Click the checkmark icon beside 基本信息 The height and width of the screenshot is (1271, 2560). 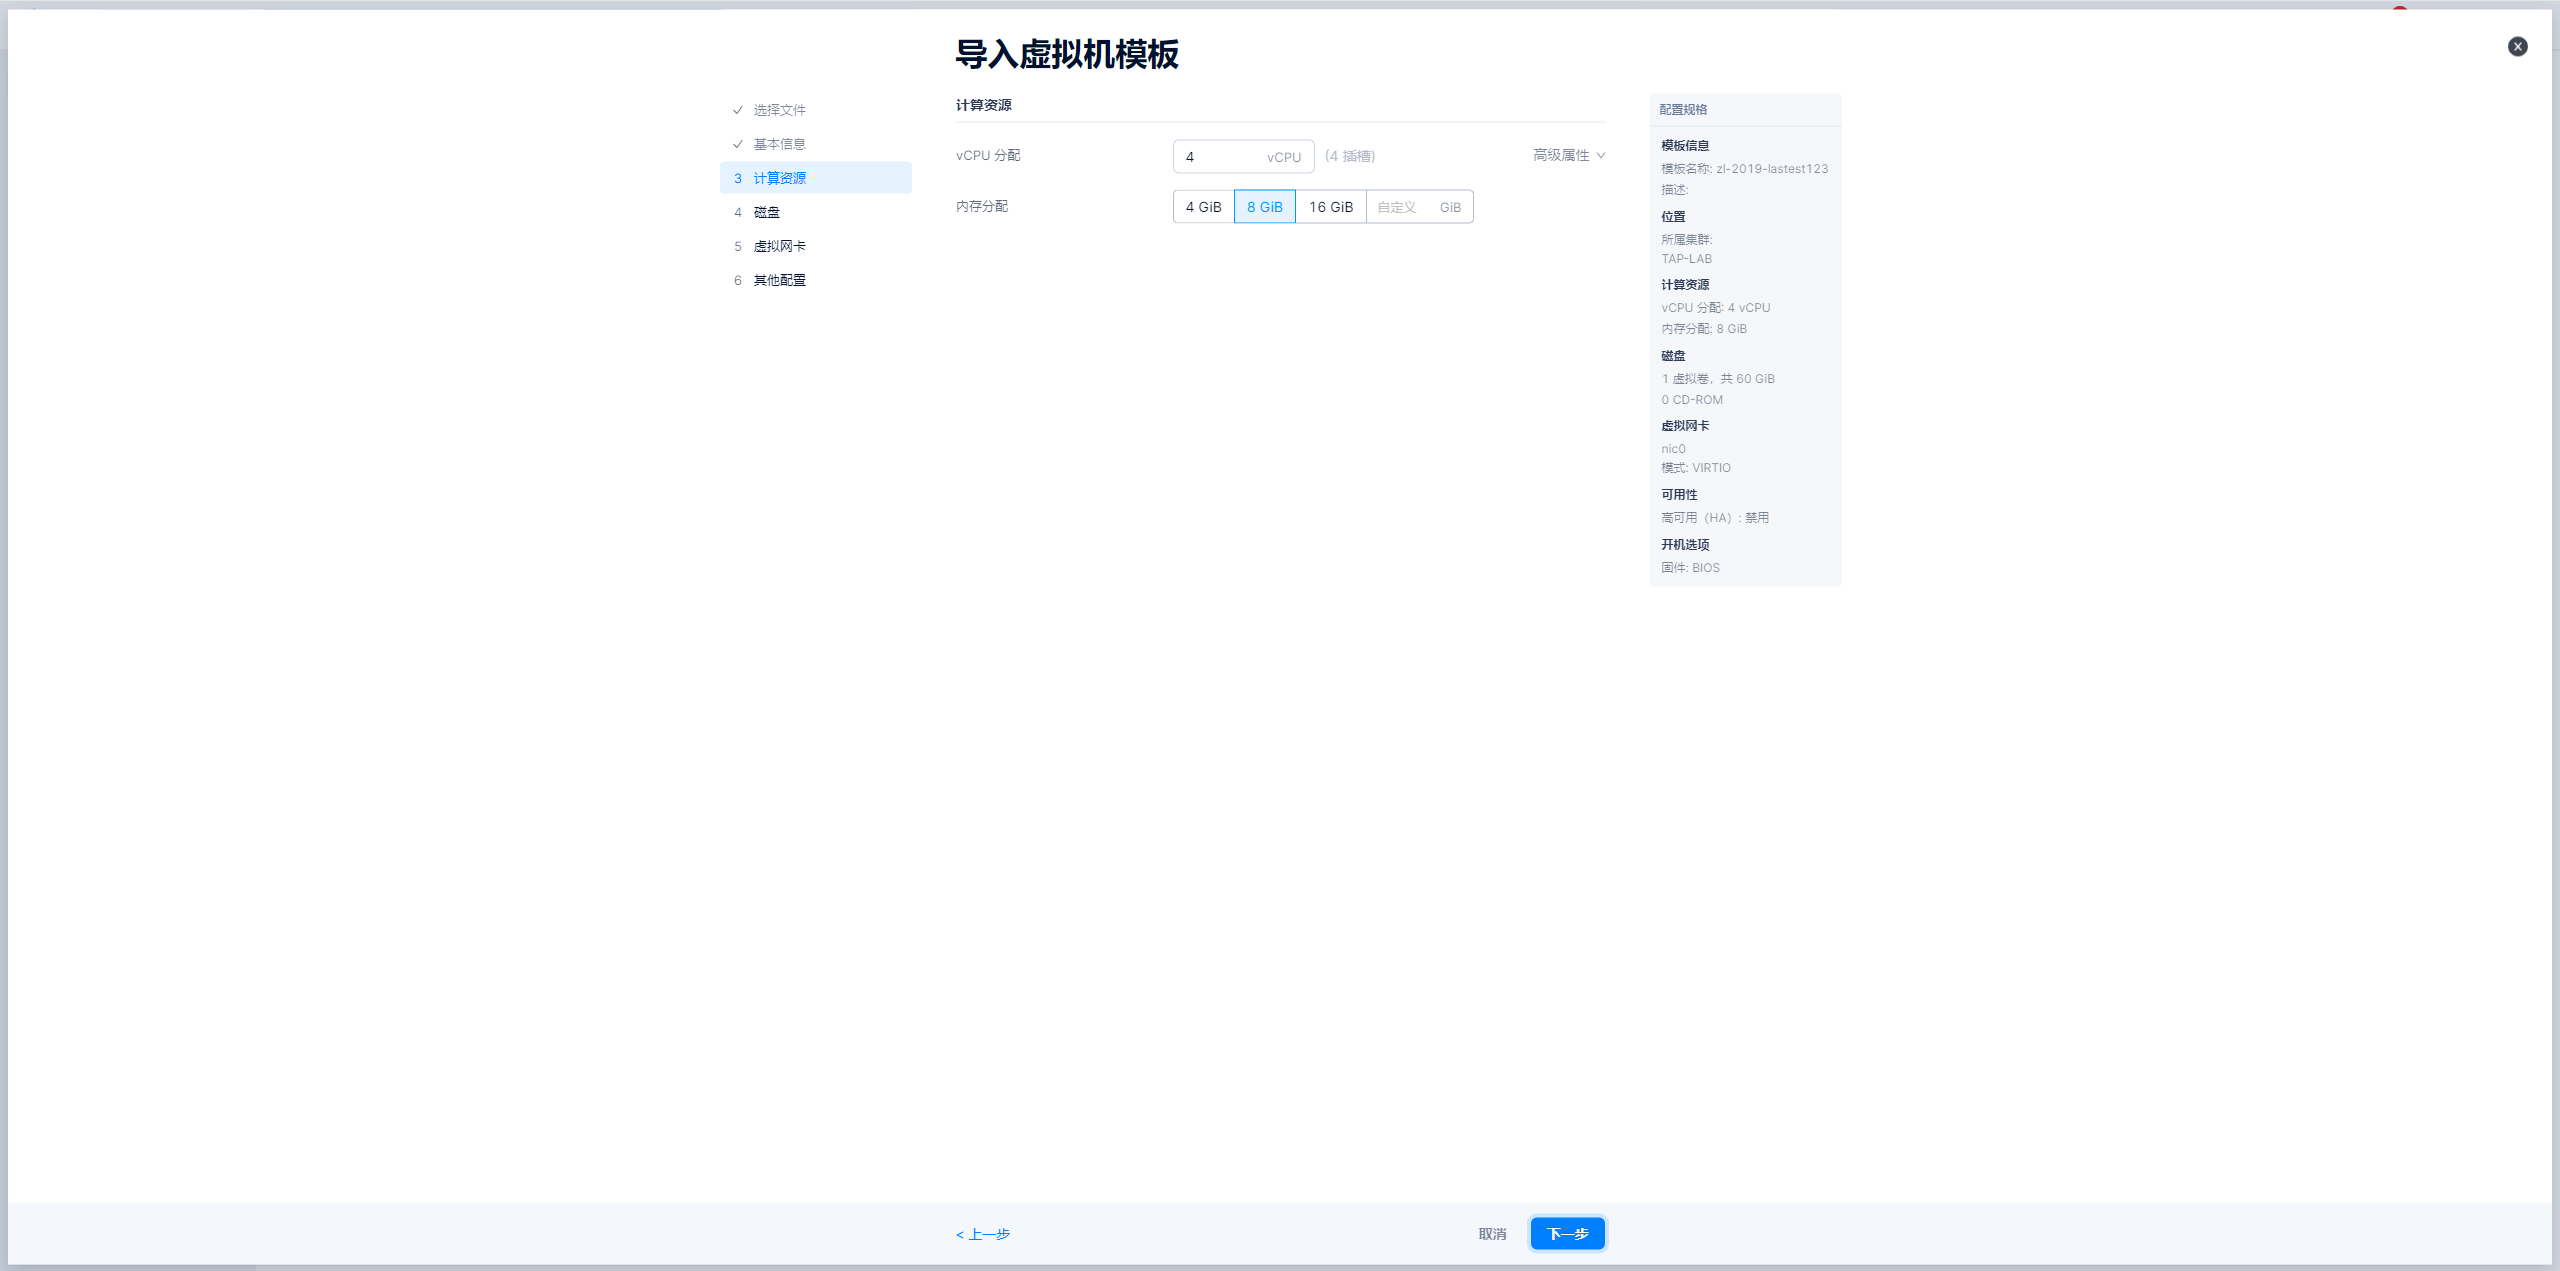(738, 144)
